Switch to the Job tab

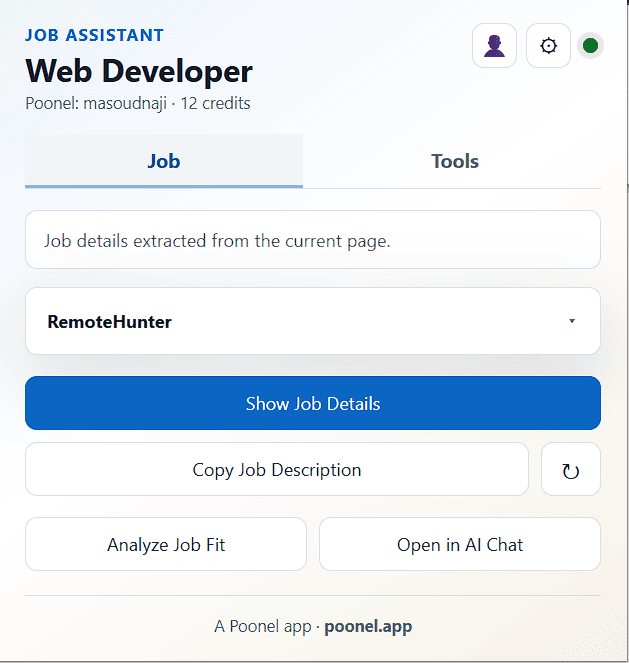coord(164,161)
